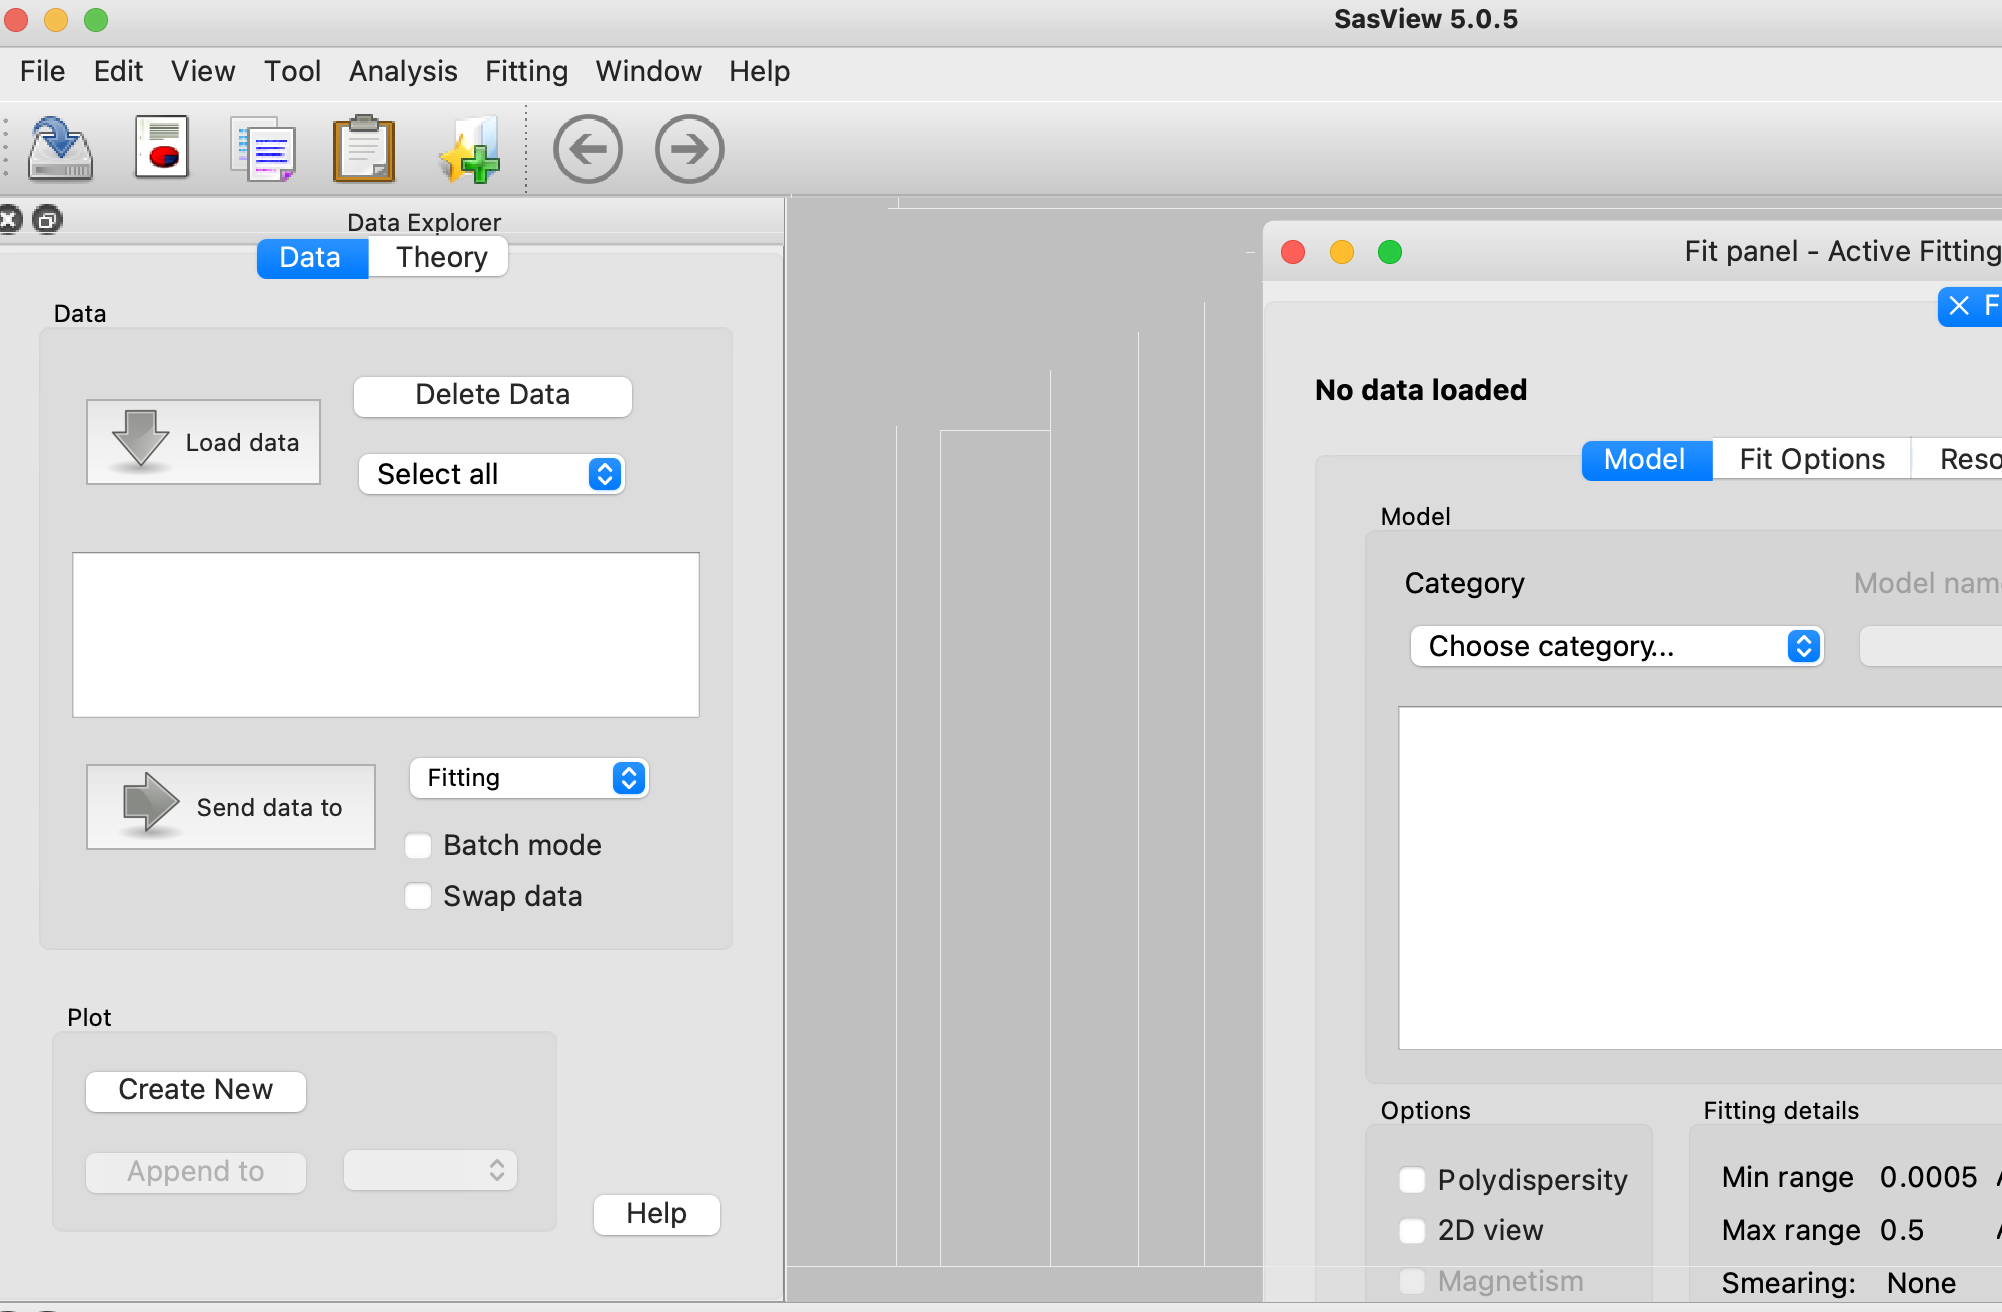Expand the Choose category dropdown
Screen dimensions: 2002x1312
1615,646
